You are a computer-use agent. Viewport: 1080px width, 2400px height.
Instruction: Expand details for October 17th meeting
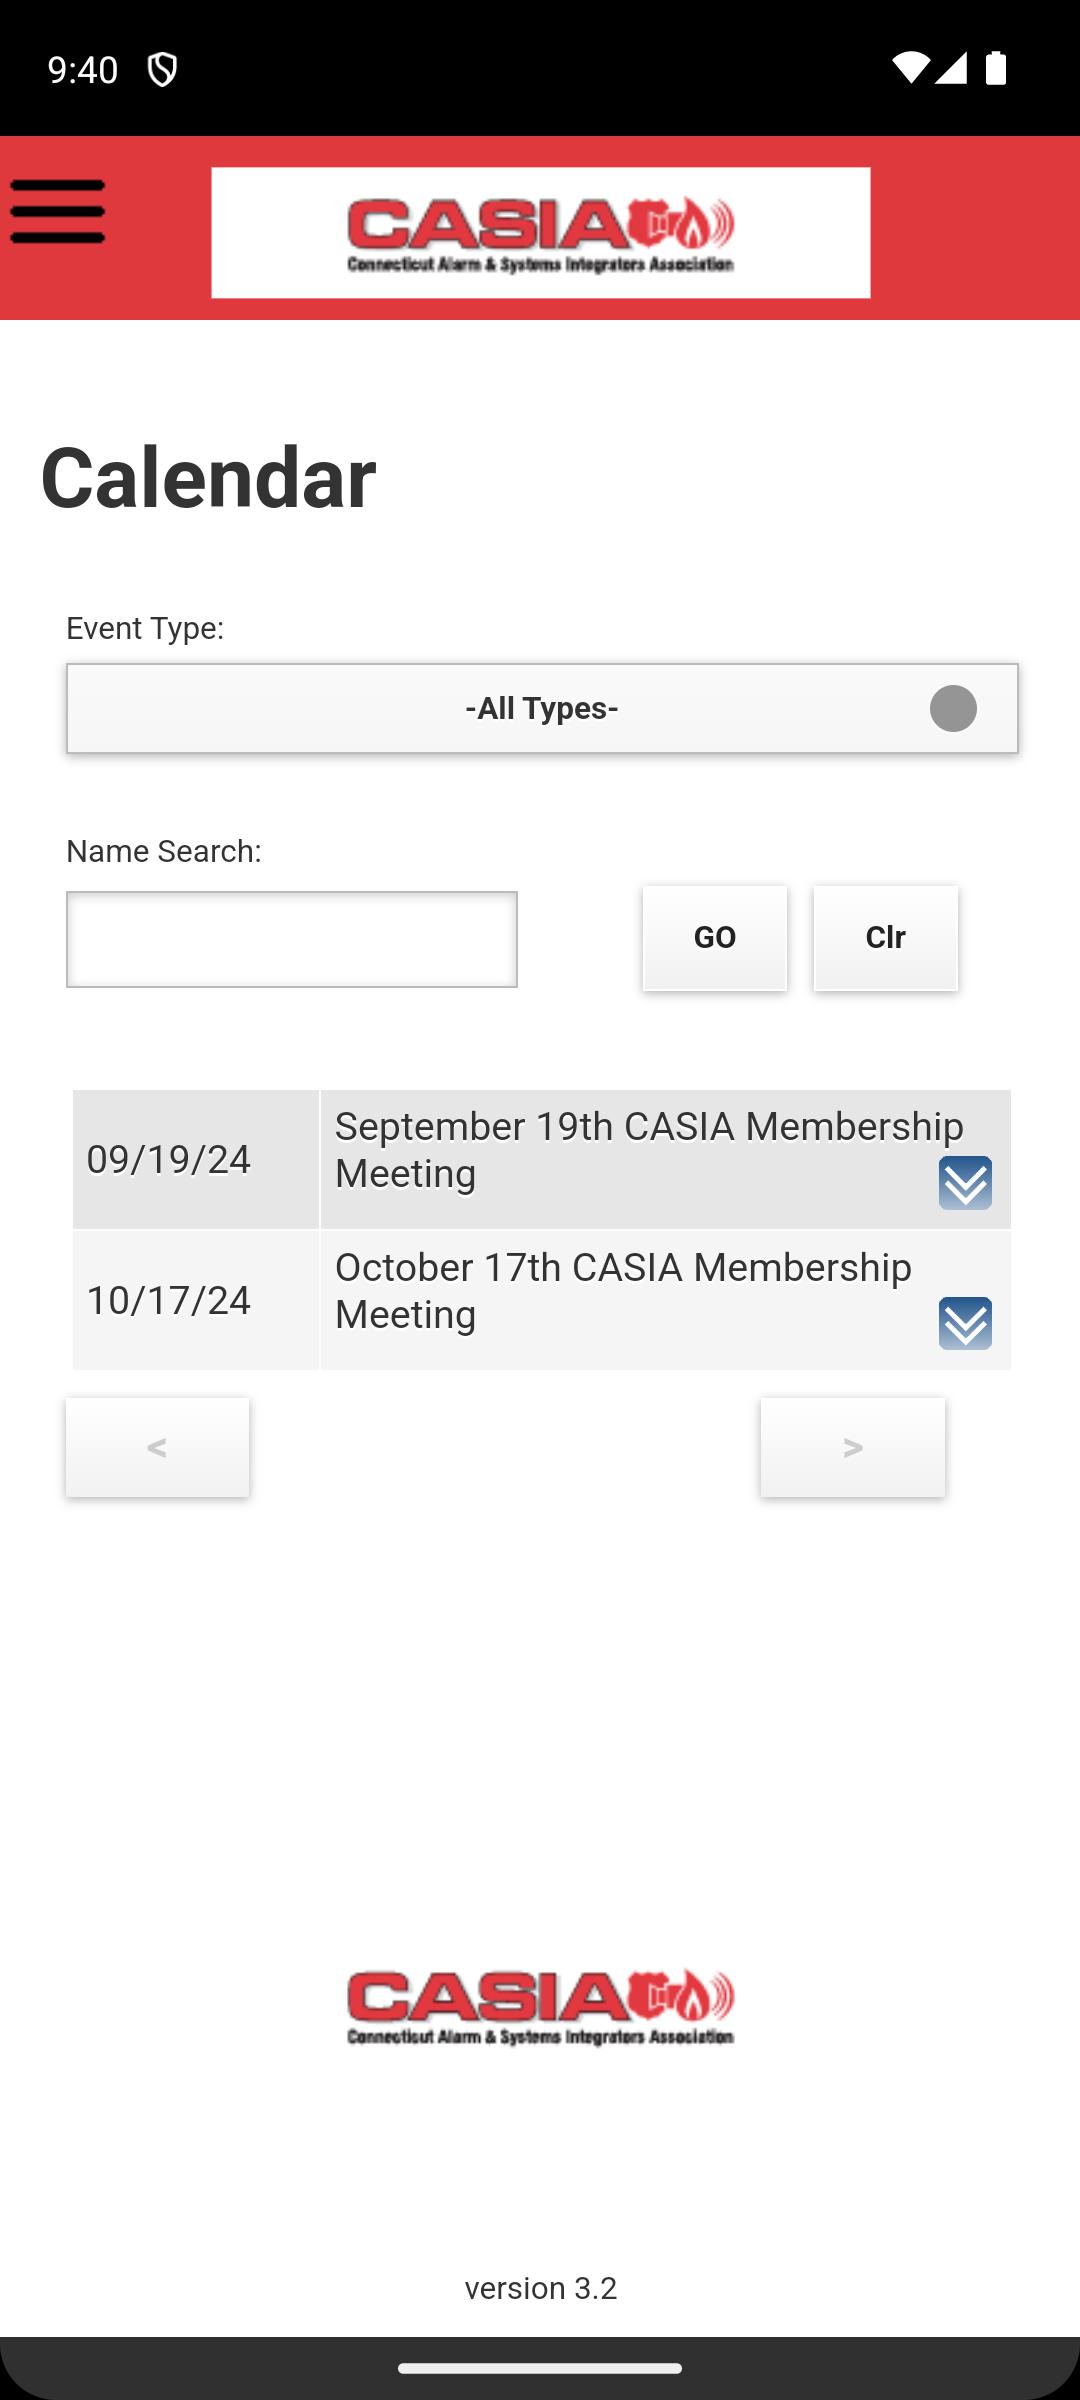click(965, 1323)
